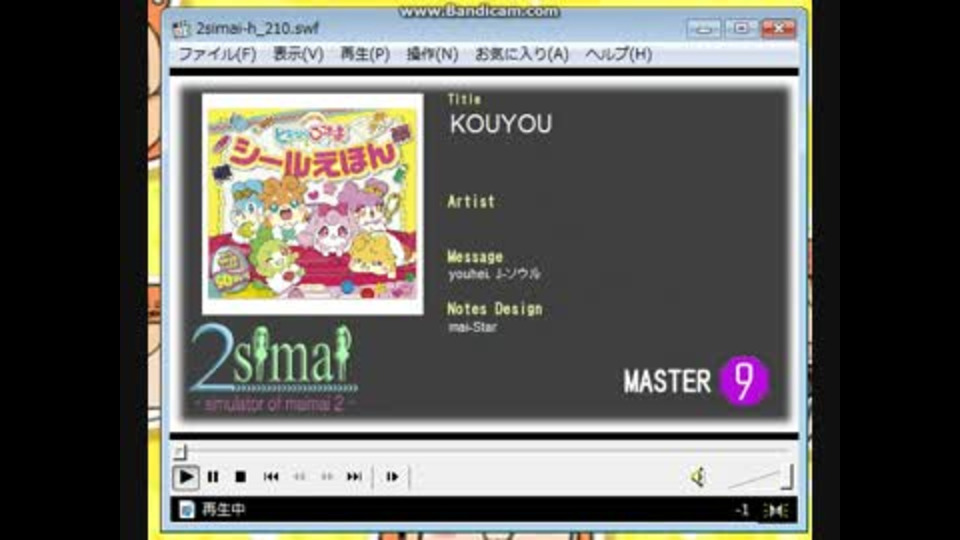Skip to the next track
Screen dimensions: 960x540
[x=354, y=477]
